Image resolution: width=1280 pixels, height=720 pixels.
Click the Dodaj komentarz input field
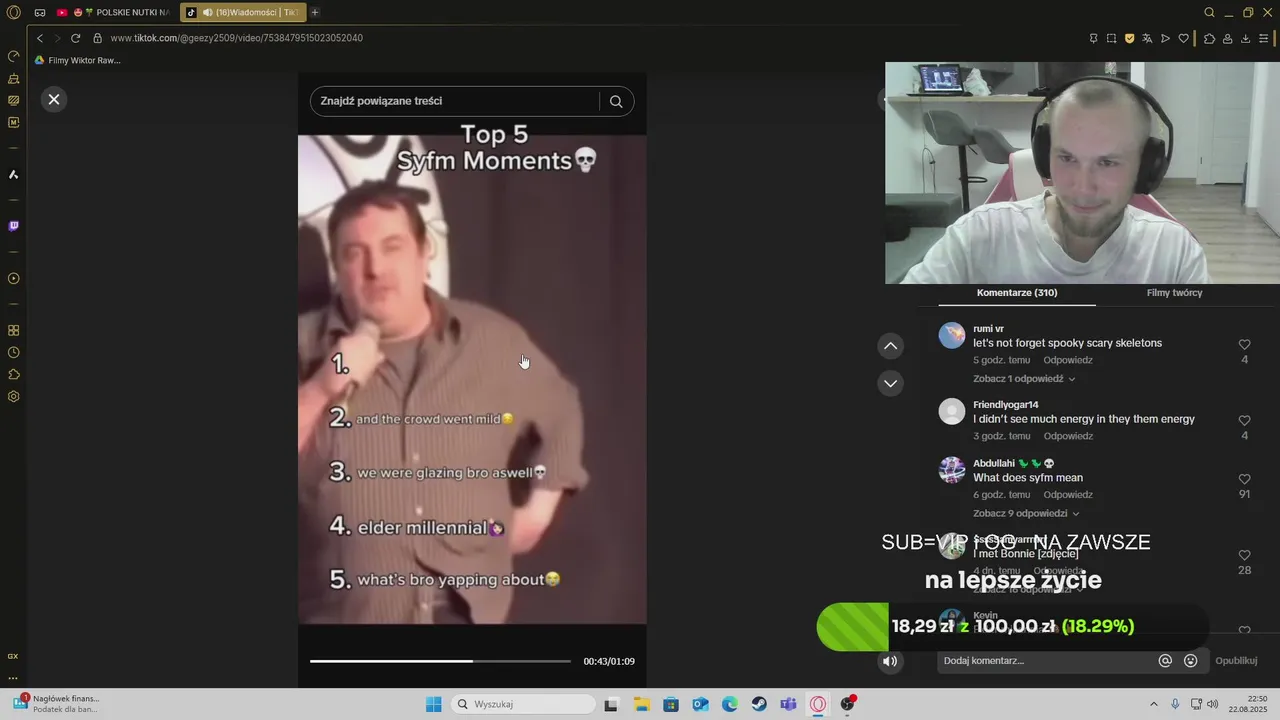(x=1047, y=661)
